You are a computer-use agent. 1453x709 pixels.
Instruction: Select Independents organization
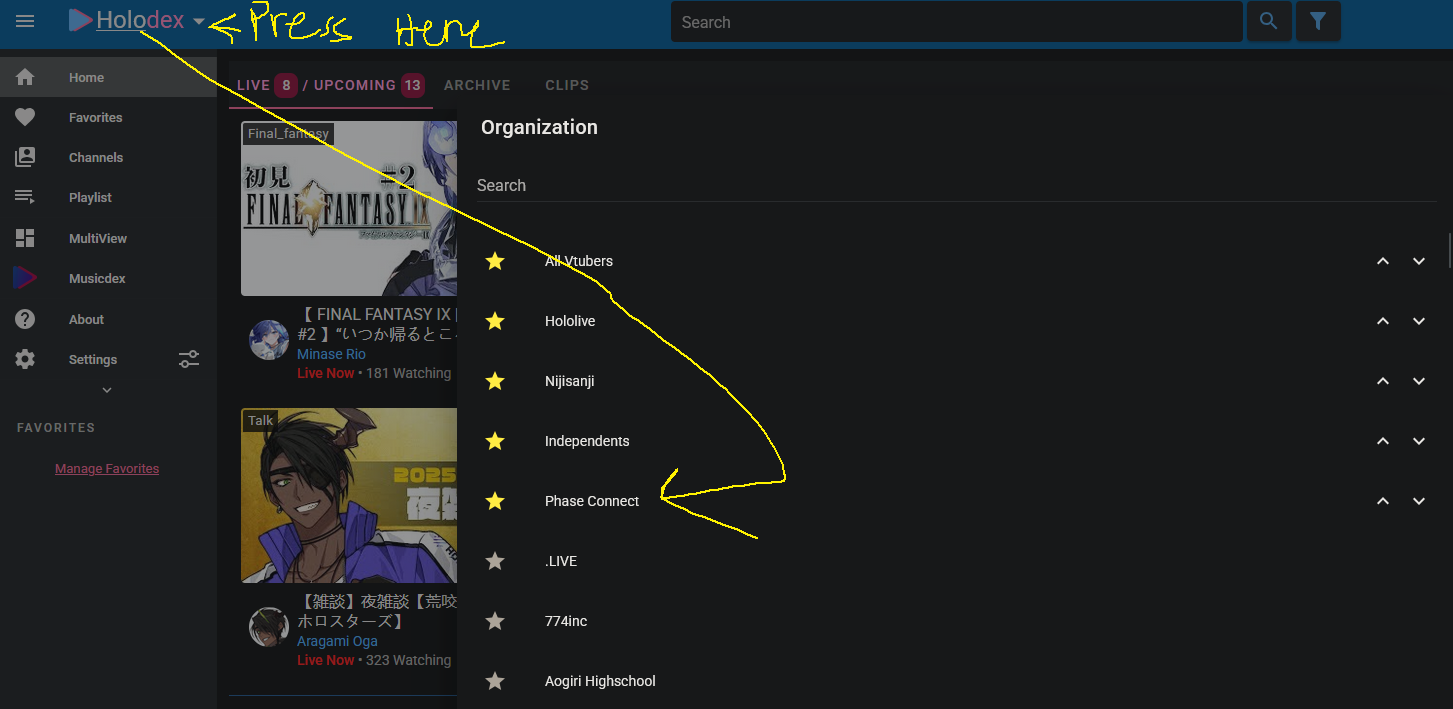pos(587,441)
